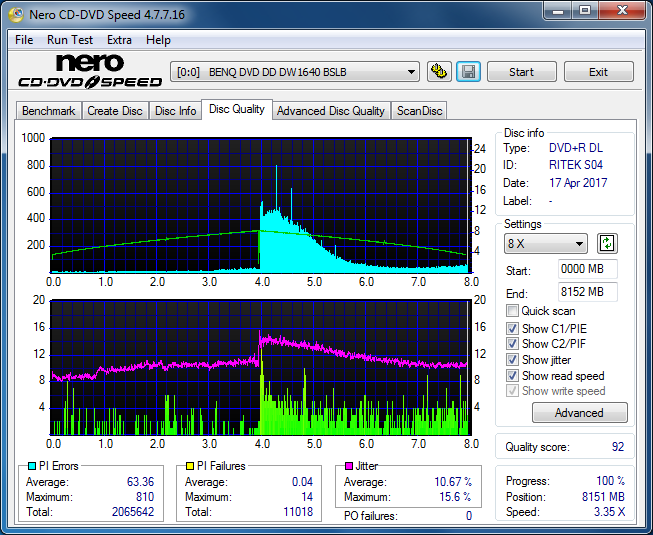Open the Extra menu
The height and width of the screenshot is (535, 653).
click(x=119, y=40)
